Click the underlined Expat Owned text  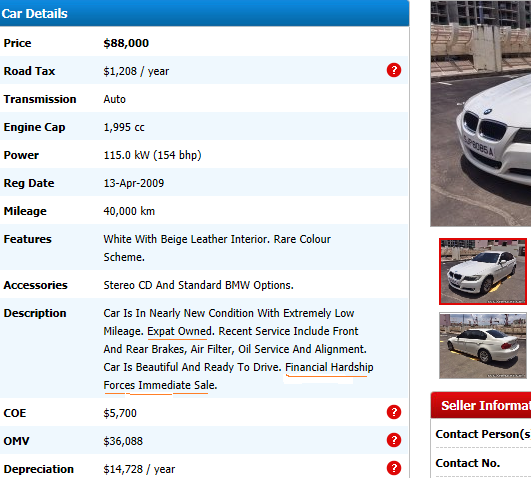coord(179,331)
